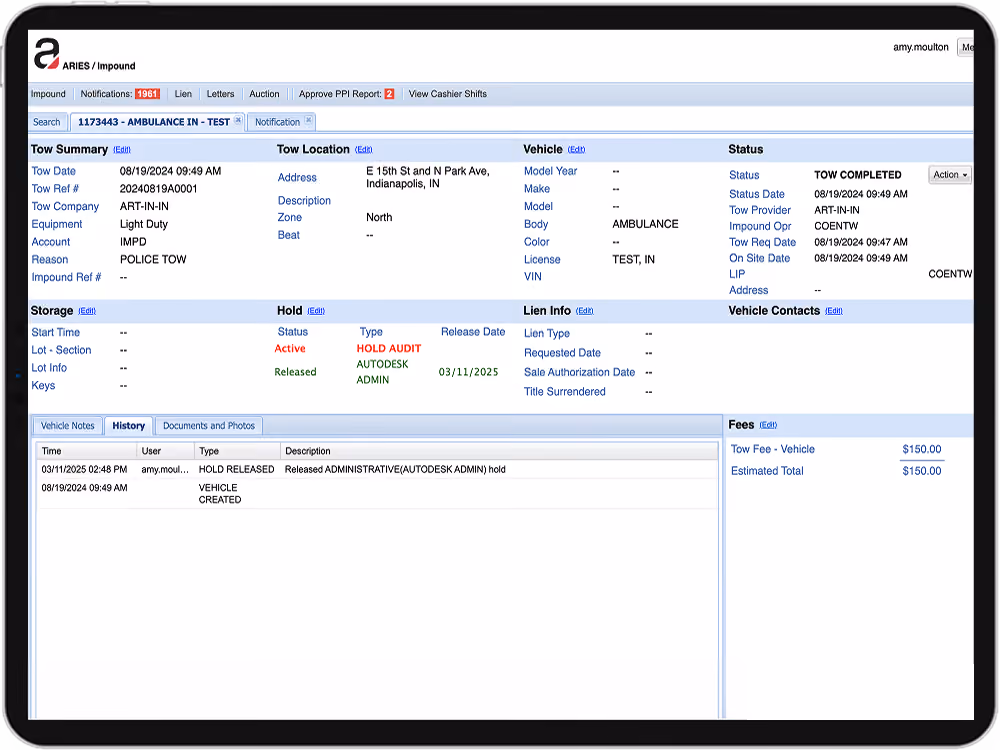Viewport: 1000px width, 750px height.
Task: Click the On Site Date label
Action: click(x=760, y=258)
